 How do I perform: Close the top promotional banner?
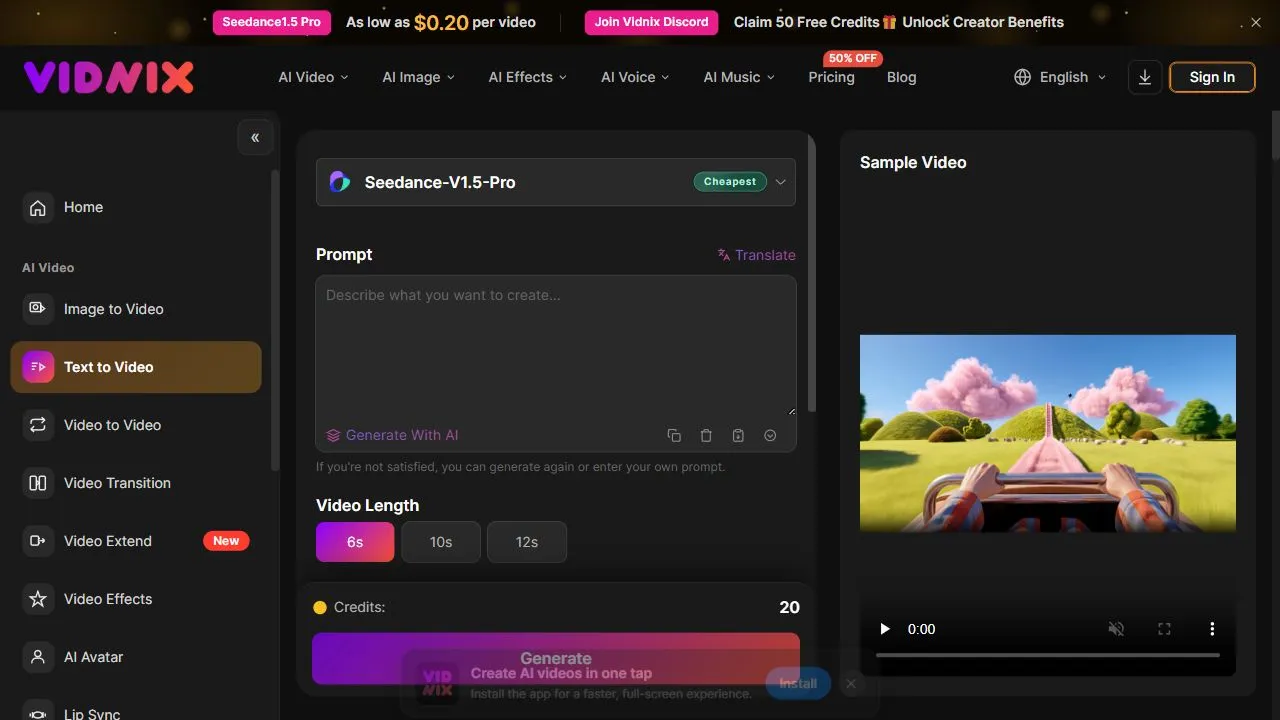pyautogui.click(x=1256, y=22)
